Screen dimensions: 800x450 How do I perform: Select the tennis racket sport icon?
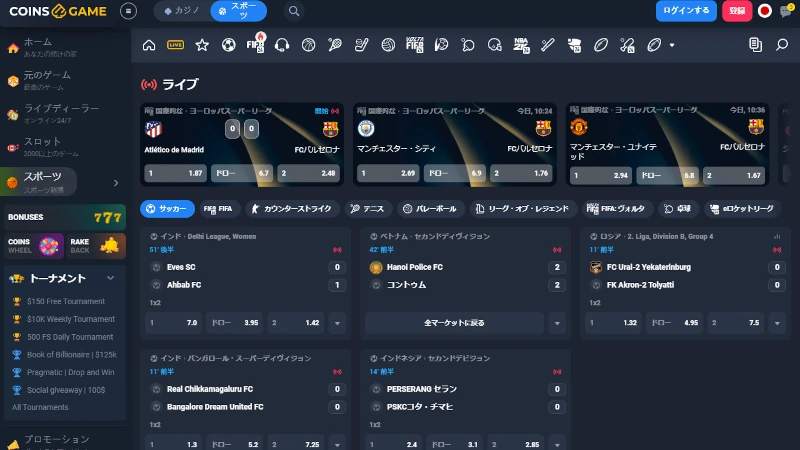tap(335, 45)
